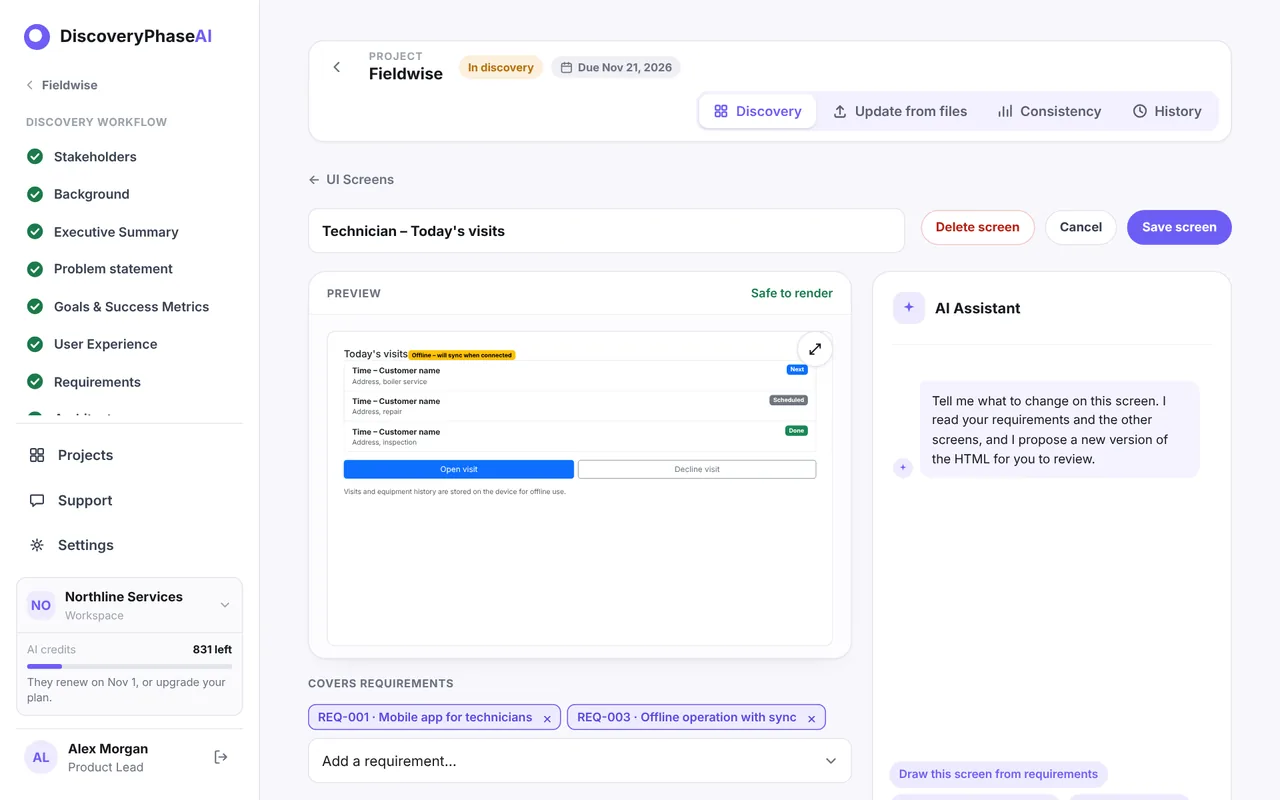Click the Settings gear icon
Image resolution: width=1280 pixels, height=800 pixels.
point(37,545)
